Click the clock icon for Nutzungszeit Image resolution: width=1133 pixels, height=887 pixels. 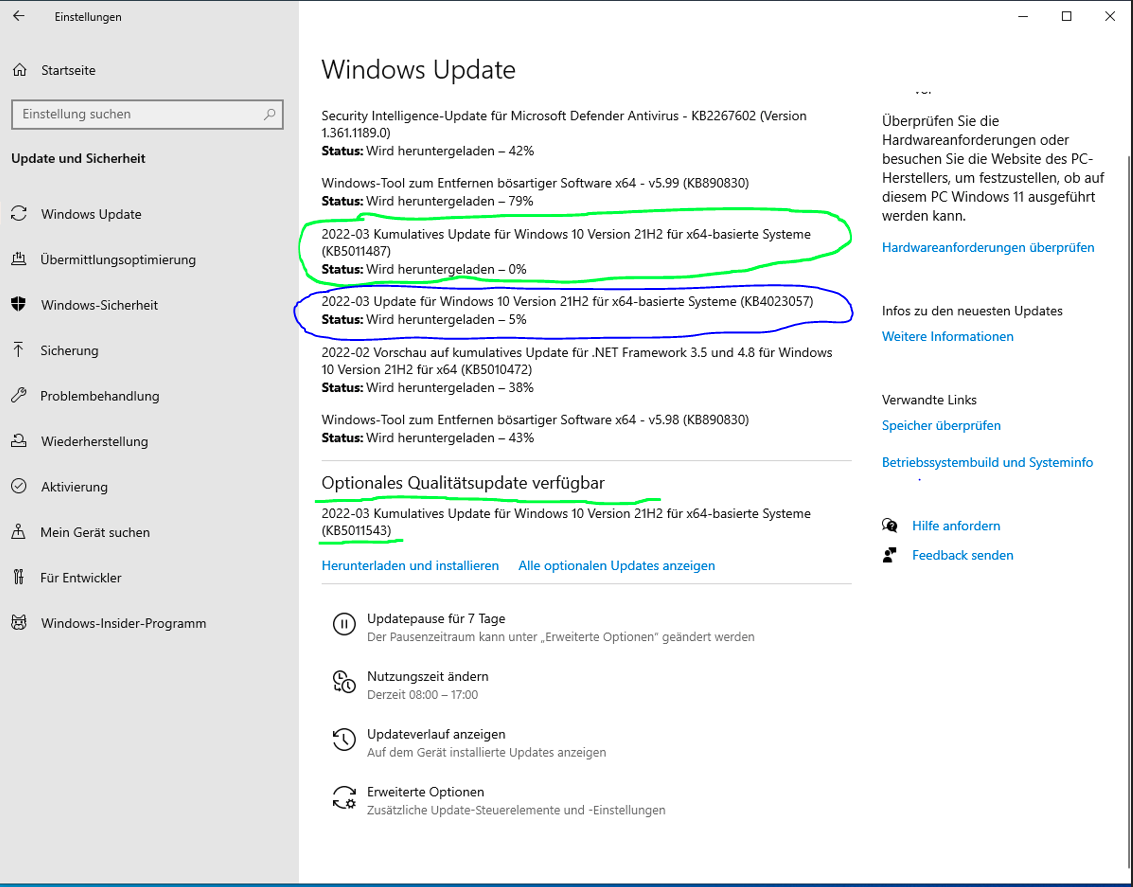(344, 682)
